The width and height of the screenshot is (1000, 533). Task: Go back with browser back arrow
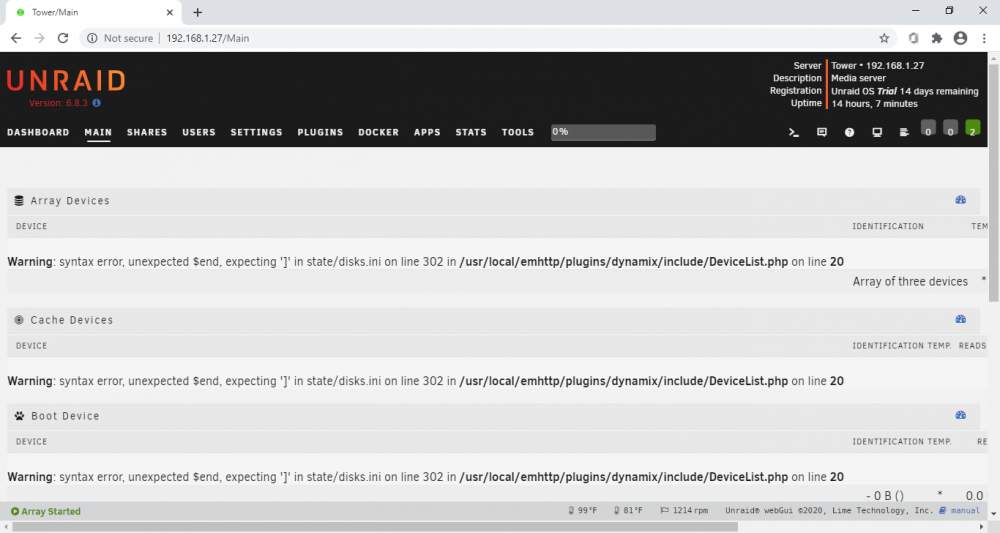coord(16,38)
